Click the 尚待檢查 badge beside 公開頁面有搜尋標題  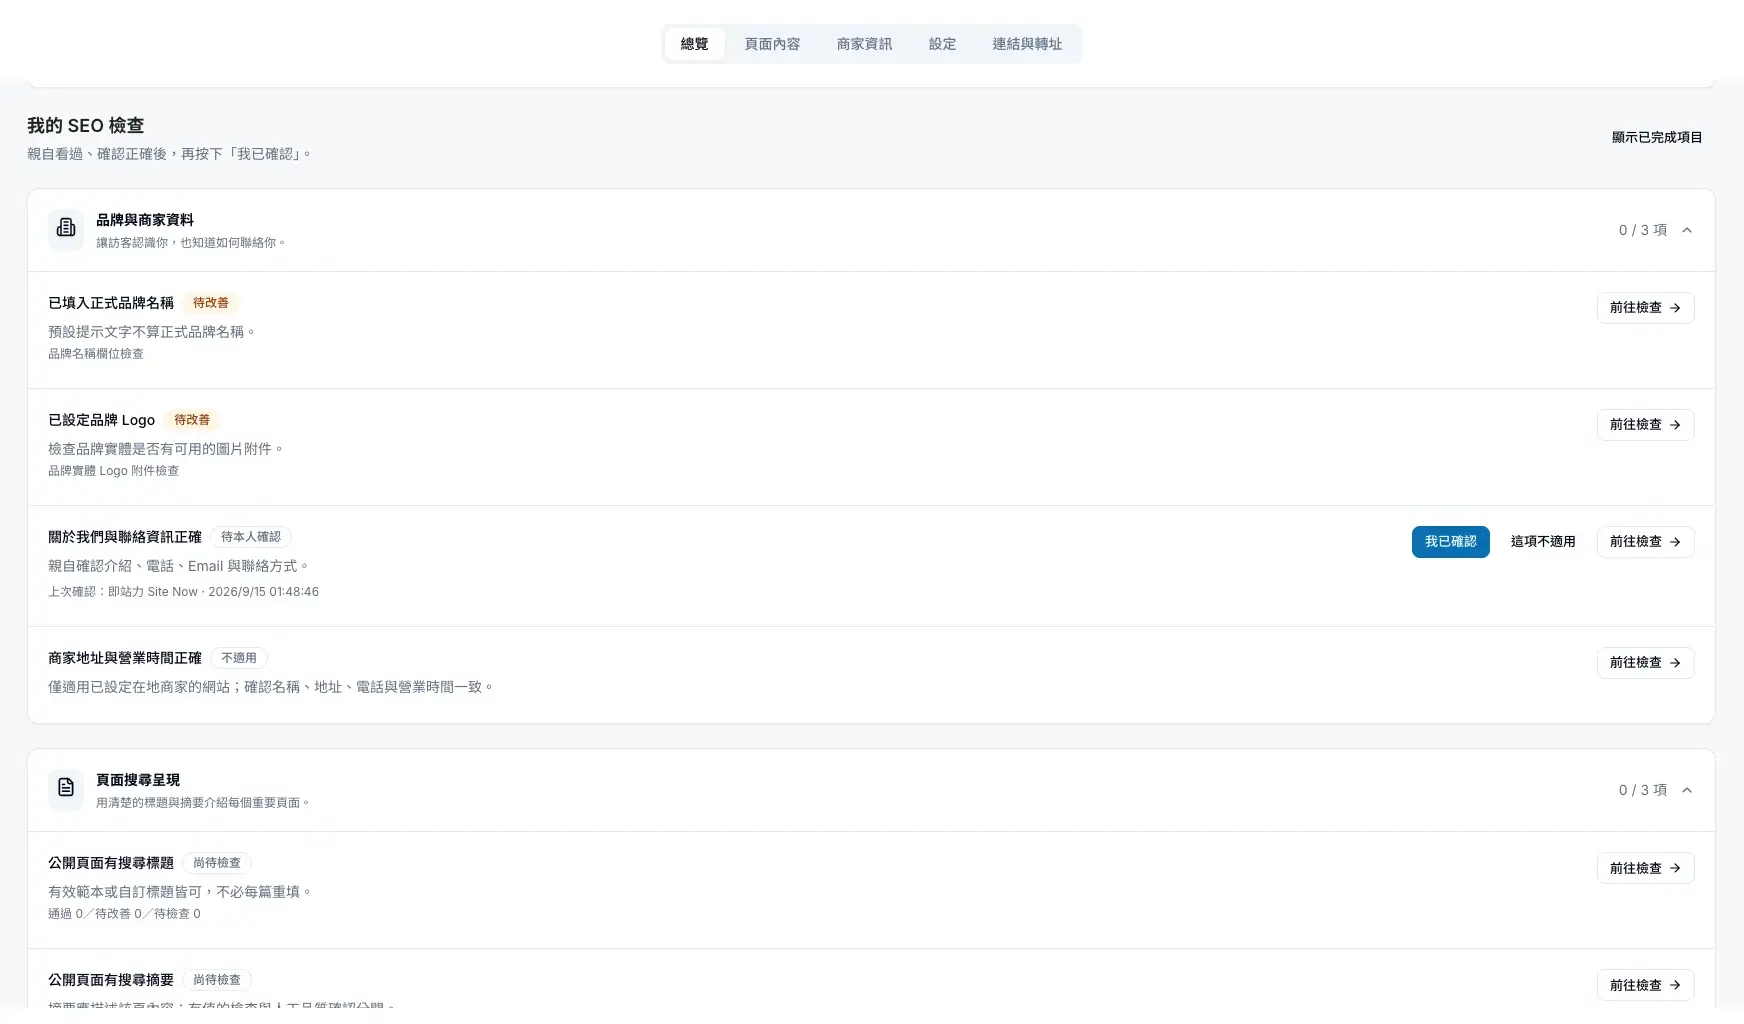click(217, 863)
